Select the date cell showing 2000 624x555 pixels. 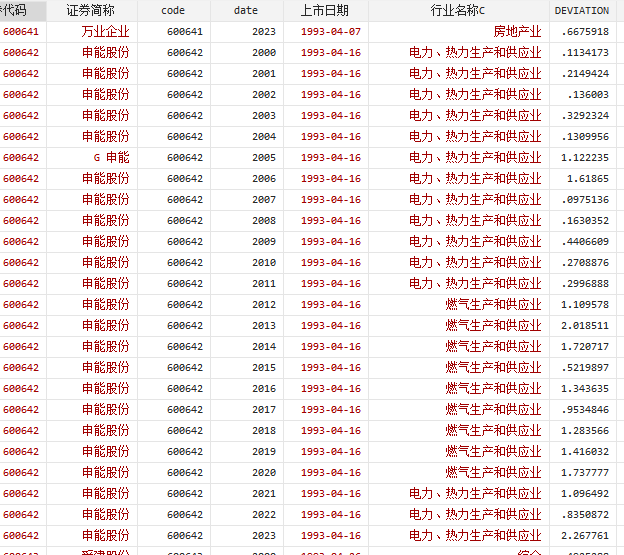(264, 53)
